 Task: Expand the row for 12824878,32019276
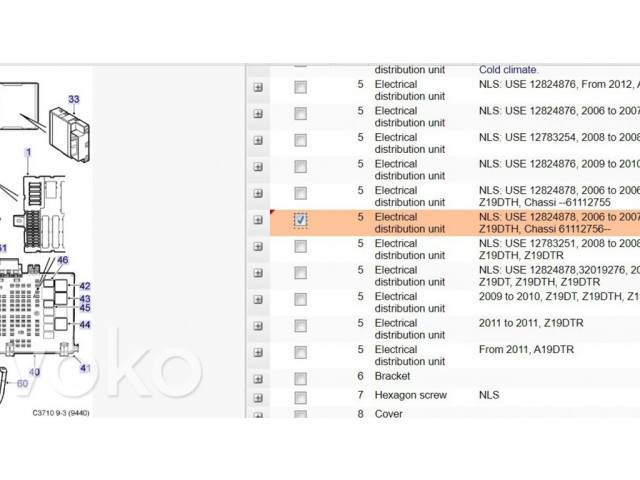click(258, 273)
